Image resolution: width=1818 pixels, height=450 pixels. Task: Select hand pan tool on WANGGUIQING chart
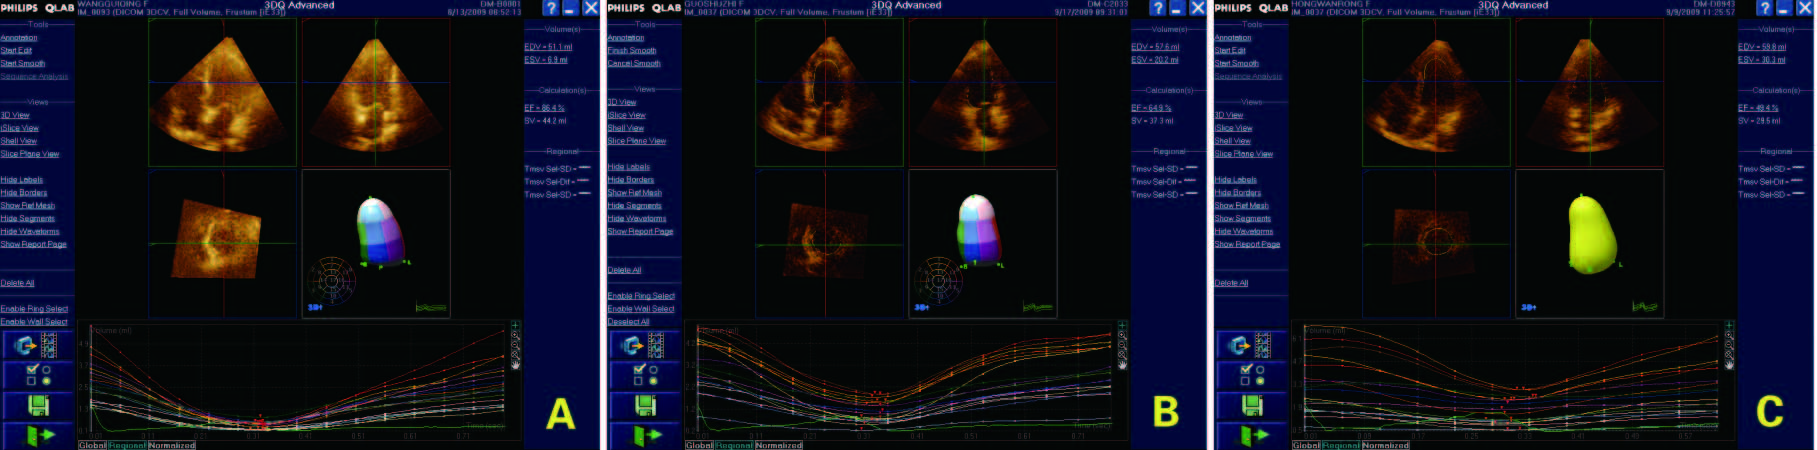coord(516,364)
